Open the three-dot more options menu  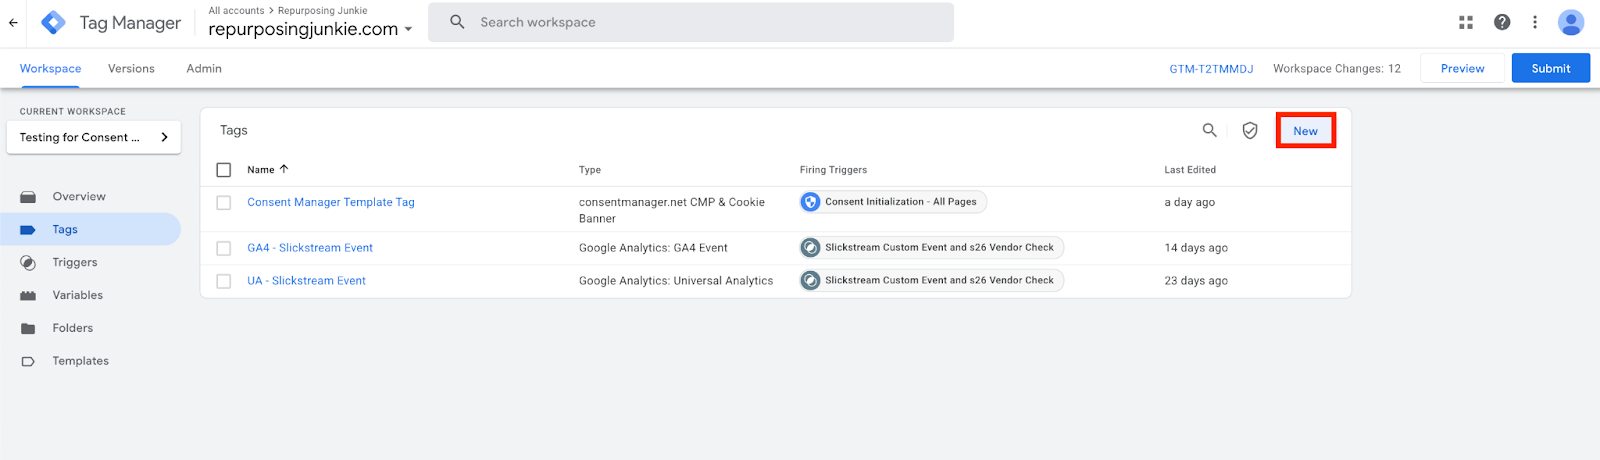[1535, 22]
